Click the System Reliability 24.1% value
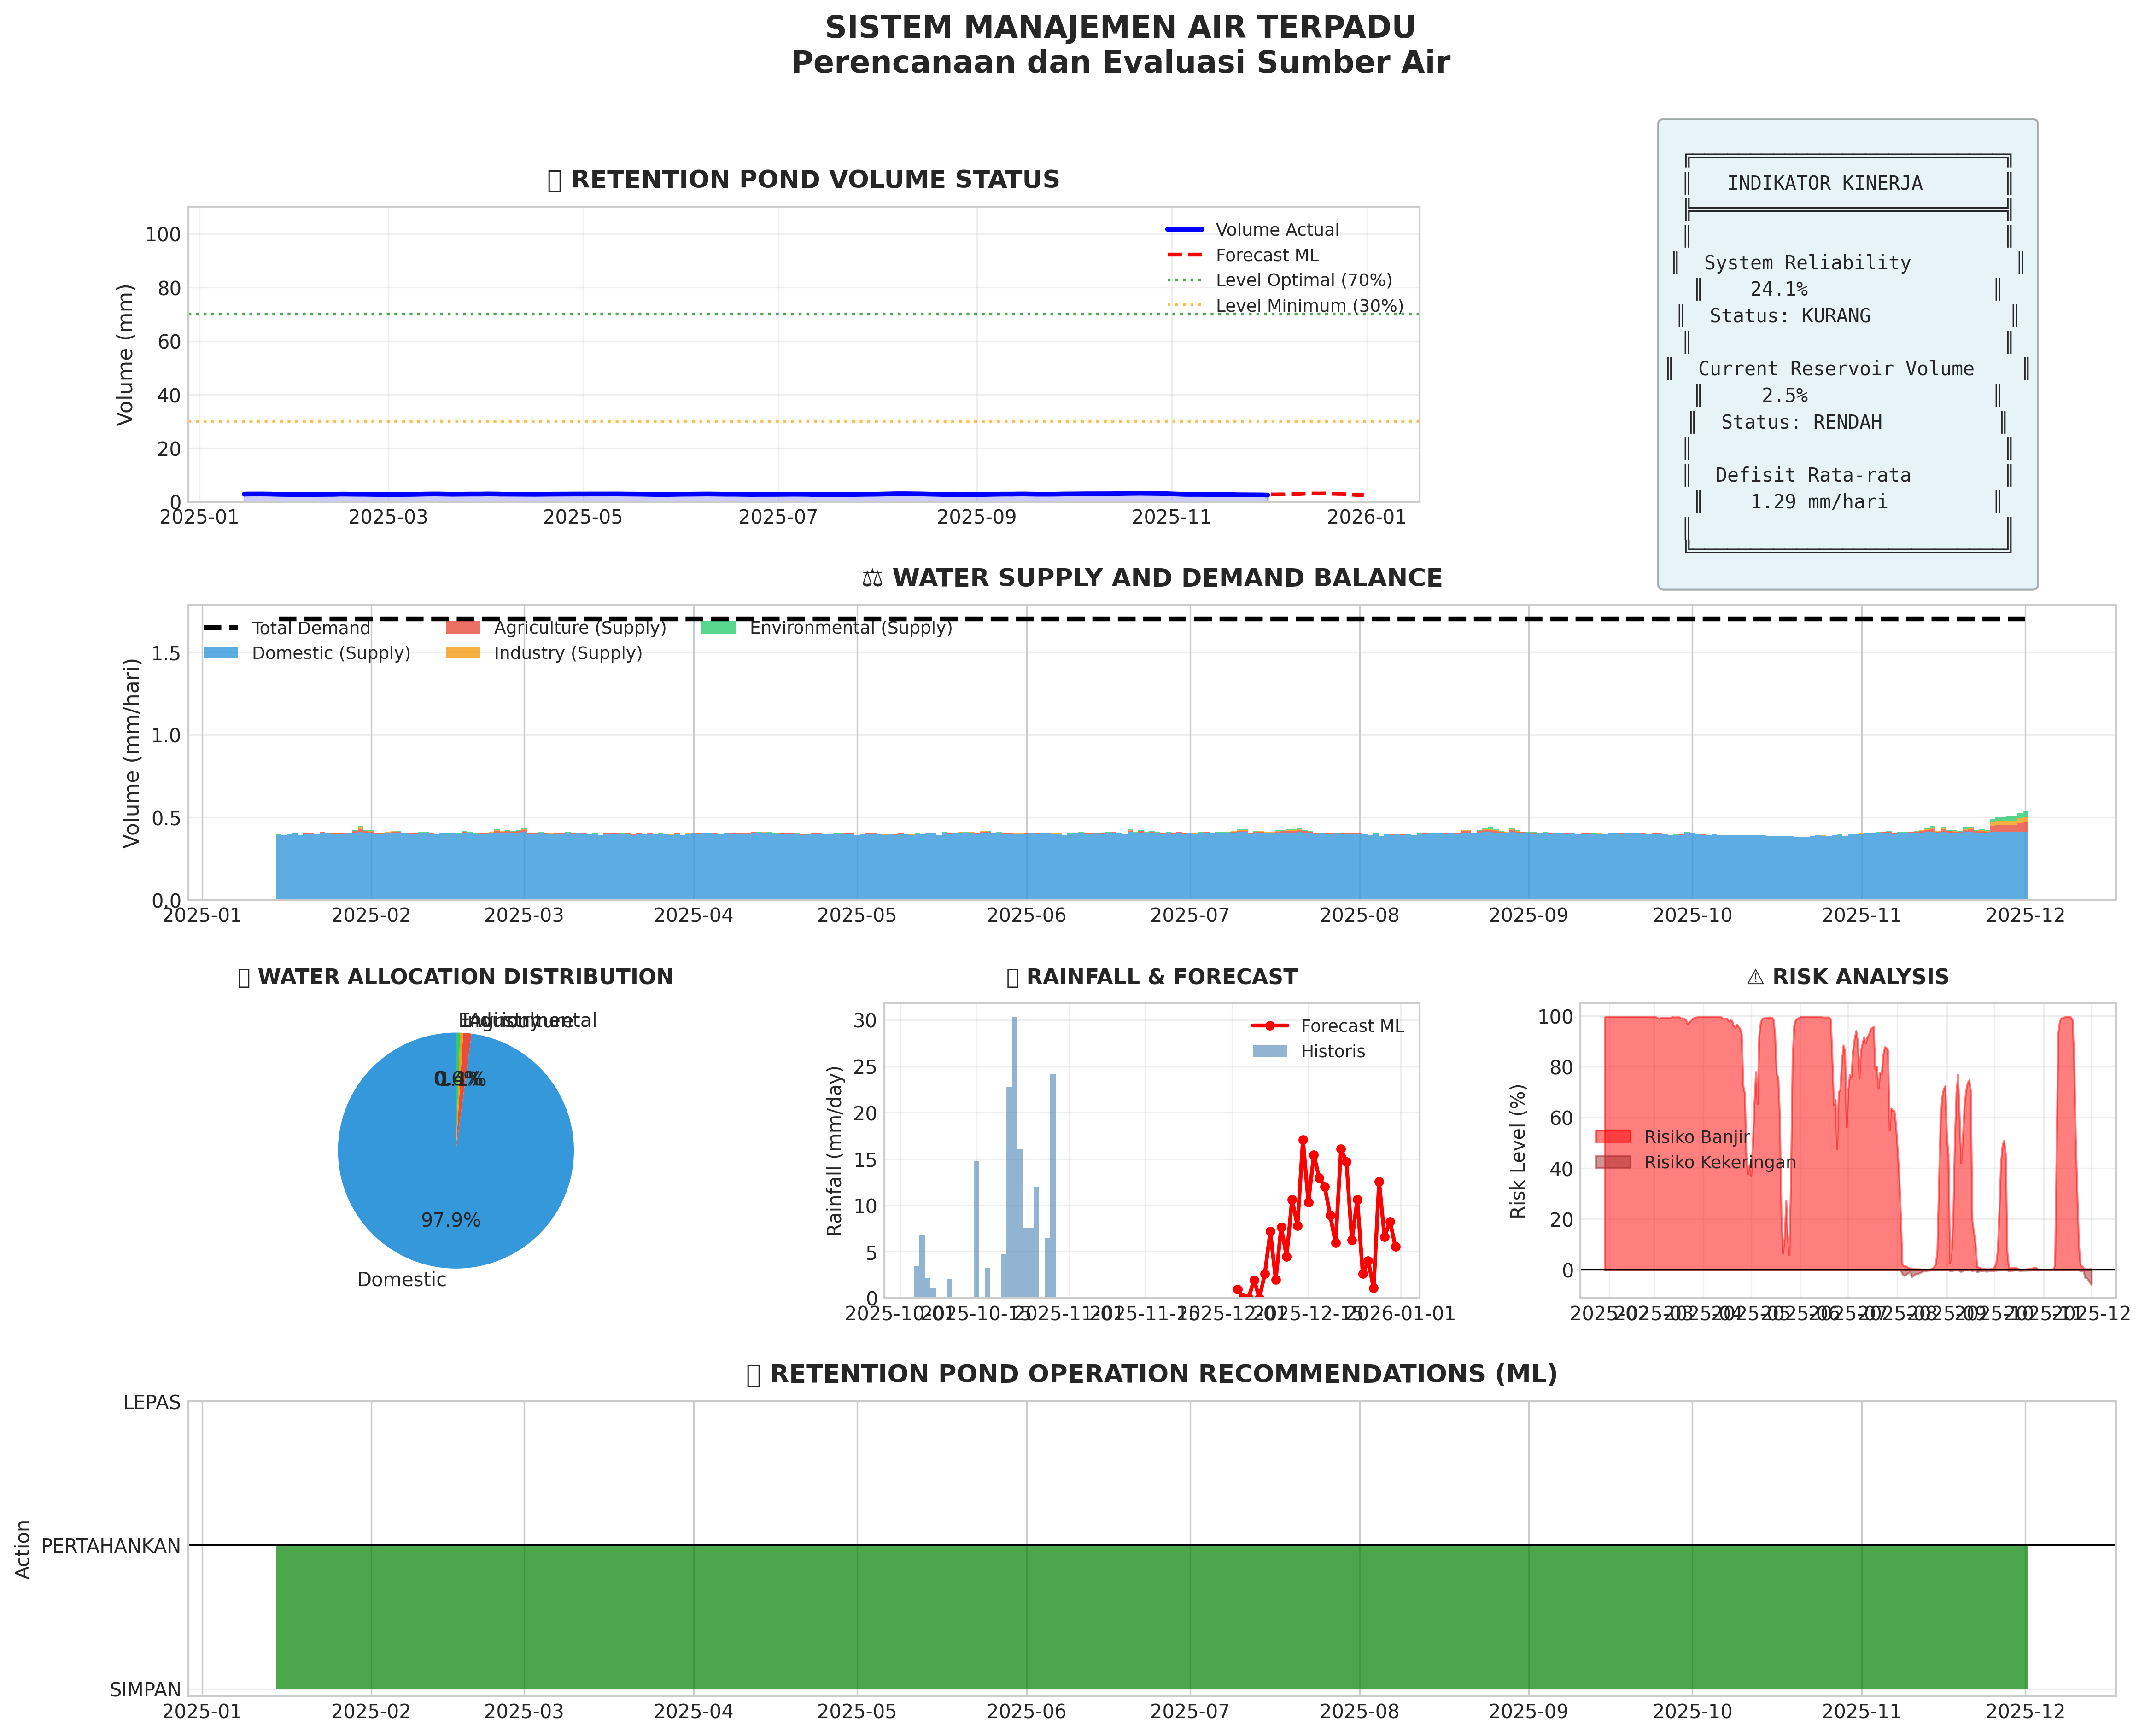 (x=1778, y=289)
